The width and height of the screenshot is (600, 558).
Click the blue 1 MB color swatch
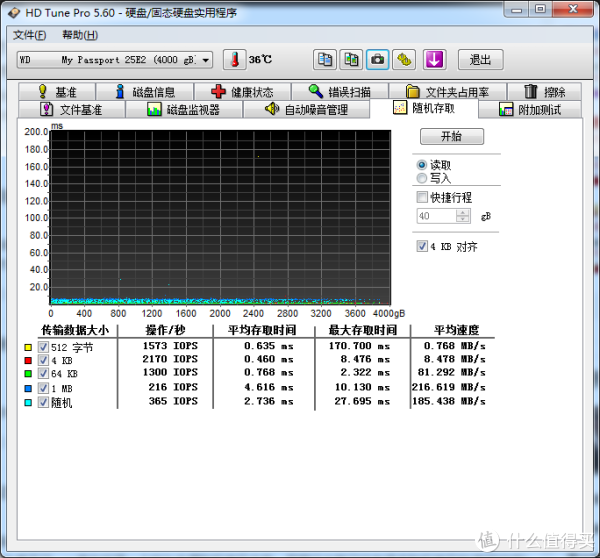(28, 388)
